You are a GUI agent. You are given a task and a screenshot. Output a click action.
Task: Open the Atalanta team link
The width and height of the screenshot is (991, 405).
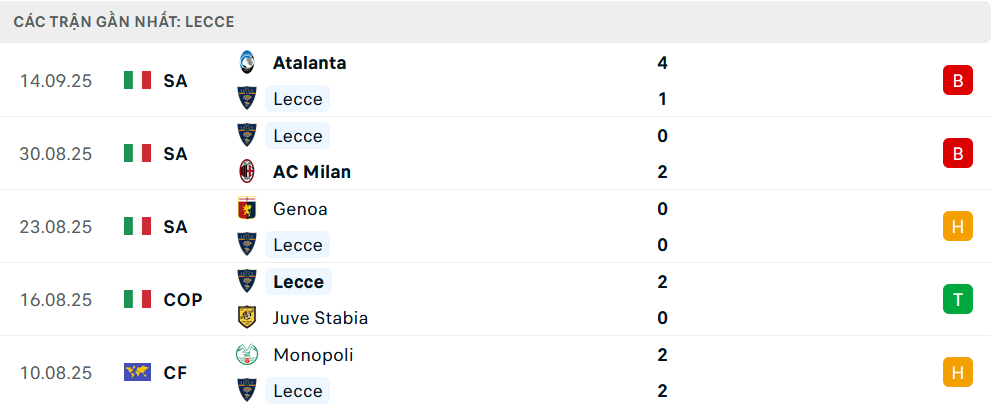pyautogui.click(x=309, y=62)
